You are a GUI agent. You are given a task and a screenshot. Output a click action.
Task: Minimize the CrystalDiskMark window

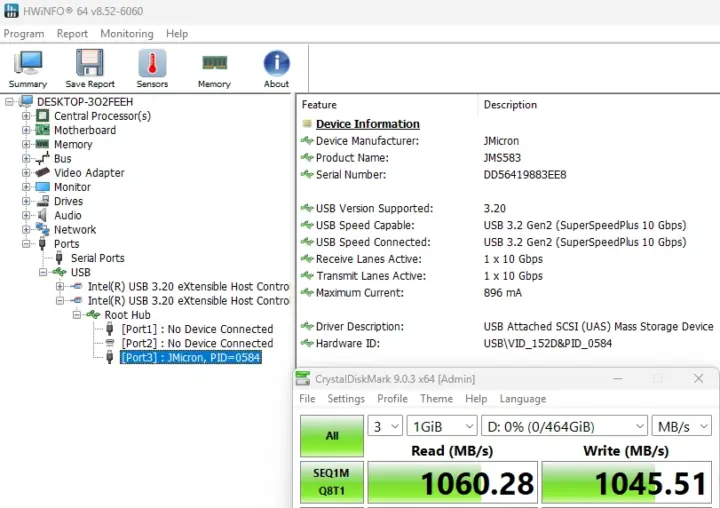[x=618, y=378]
